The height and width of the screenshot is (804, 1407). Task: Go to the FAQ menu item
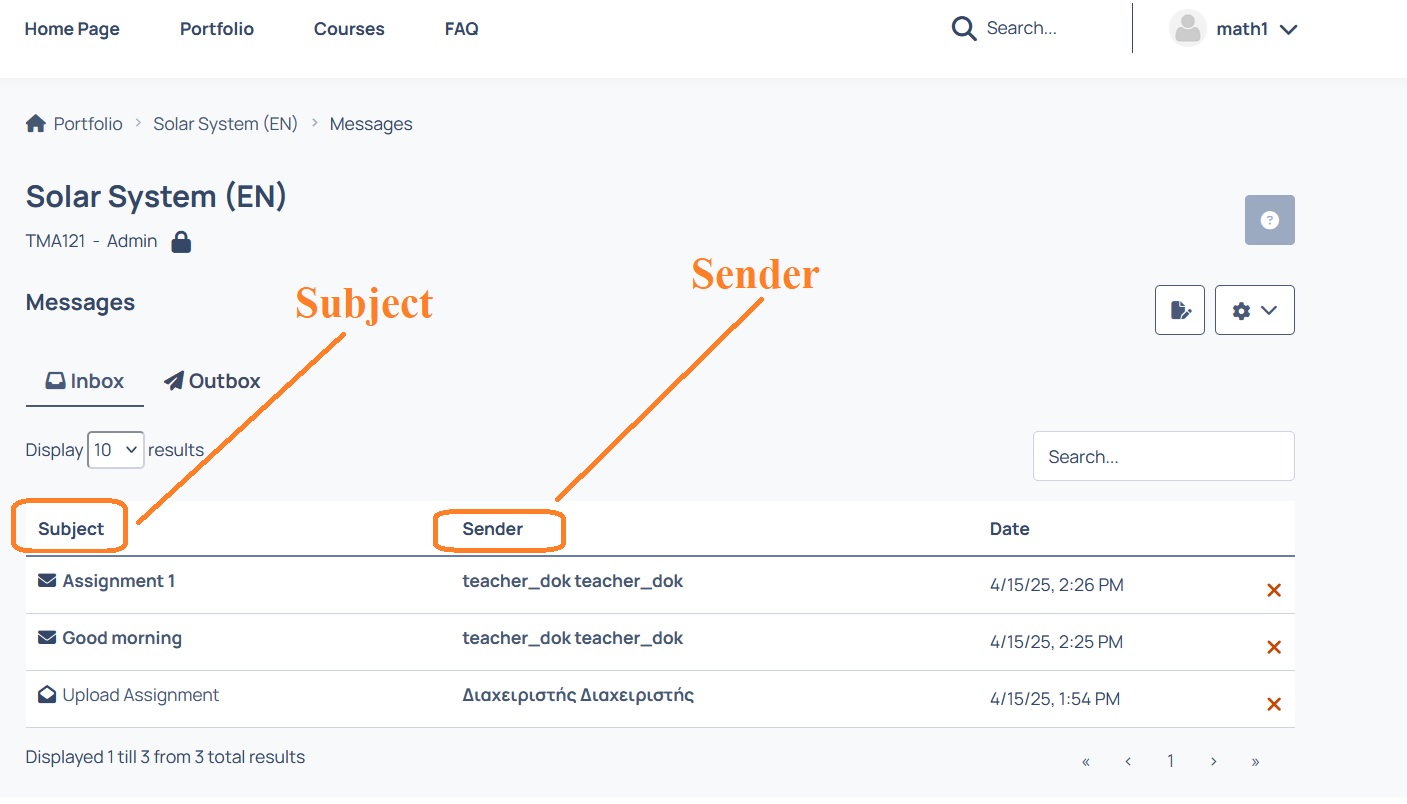(x=461, y=29)
